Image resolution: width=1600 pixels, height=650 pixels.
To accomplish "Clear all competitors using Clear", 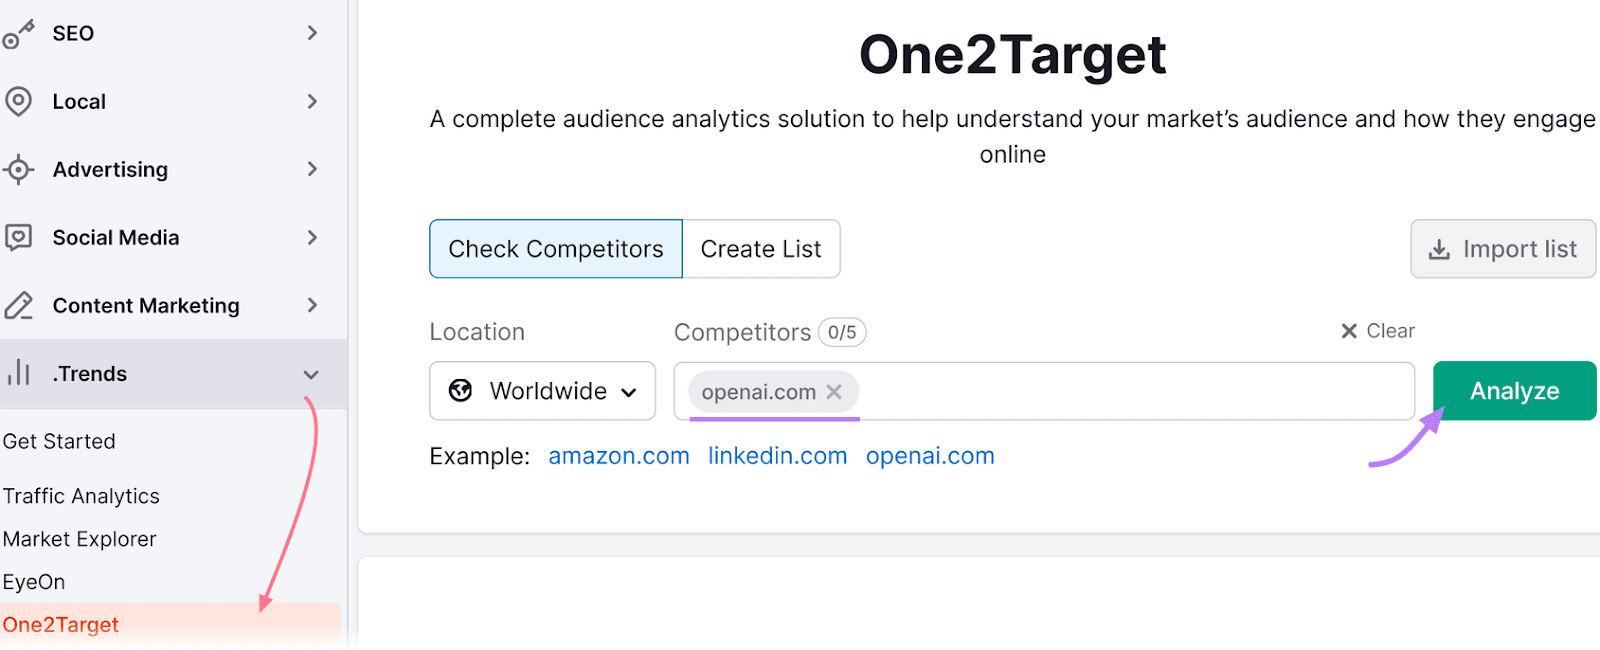I will 1378,331.
